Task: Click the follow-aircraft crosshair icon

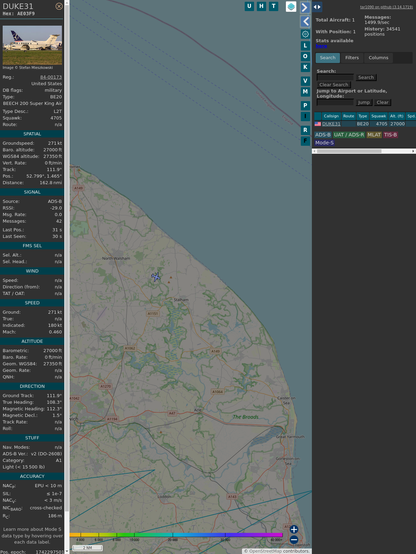Action: point(305,34)
